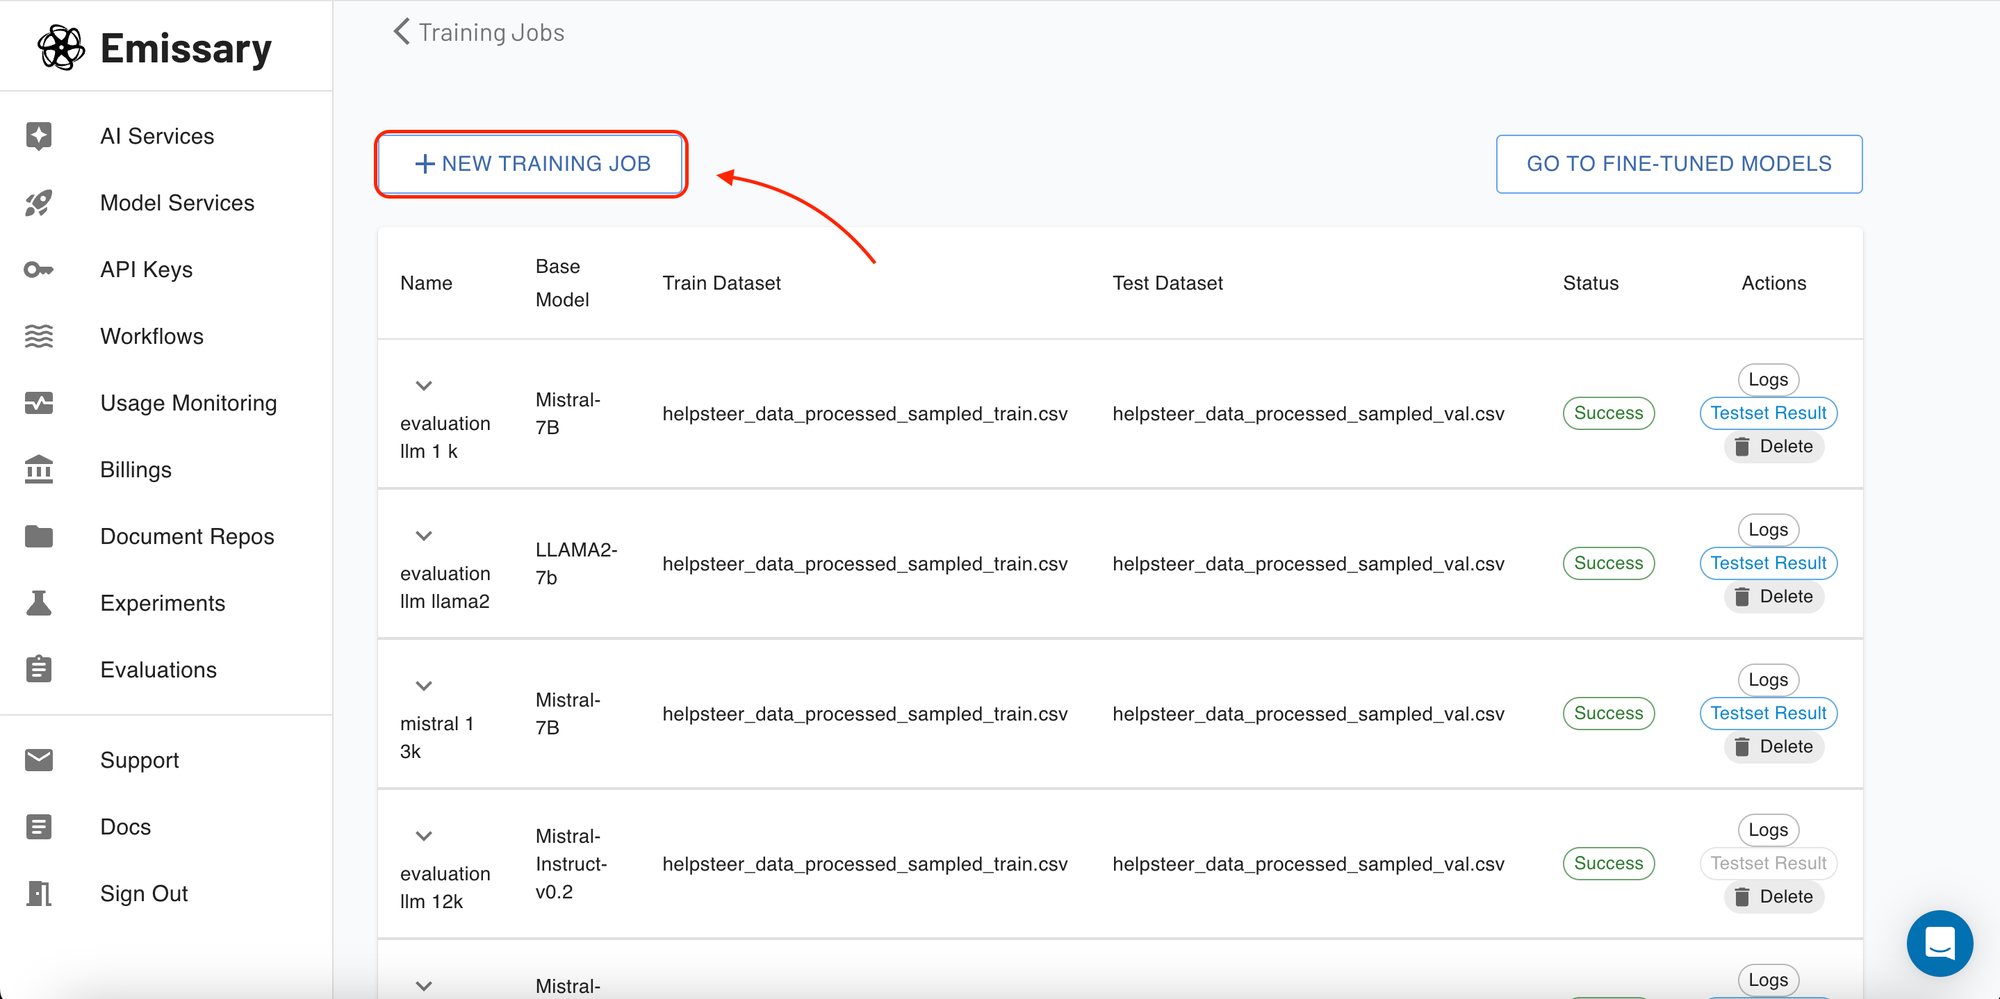Open Testset Result for mistral 1 3k
The height and width of the screenshot is (999, 2000).
click(1768, 713)
